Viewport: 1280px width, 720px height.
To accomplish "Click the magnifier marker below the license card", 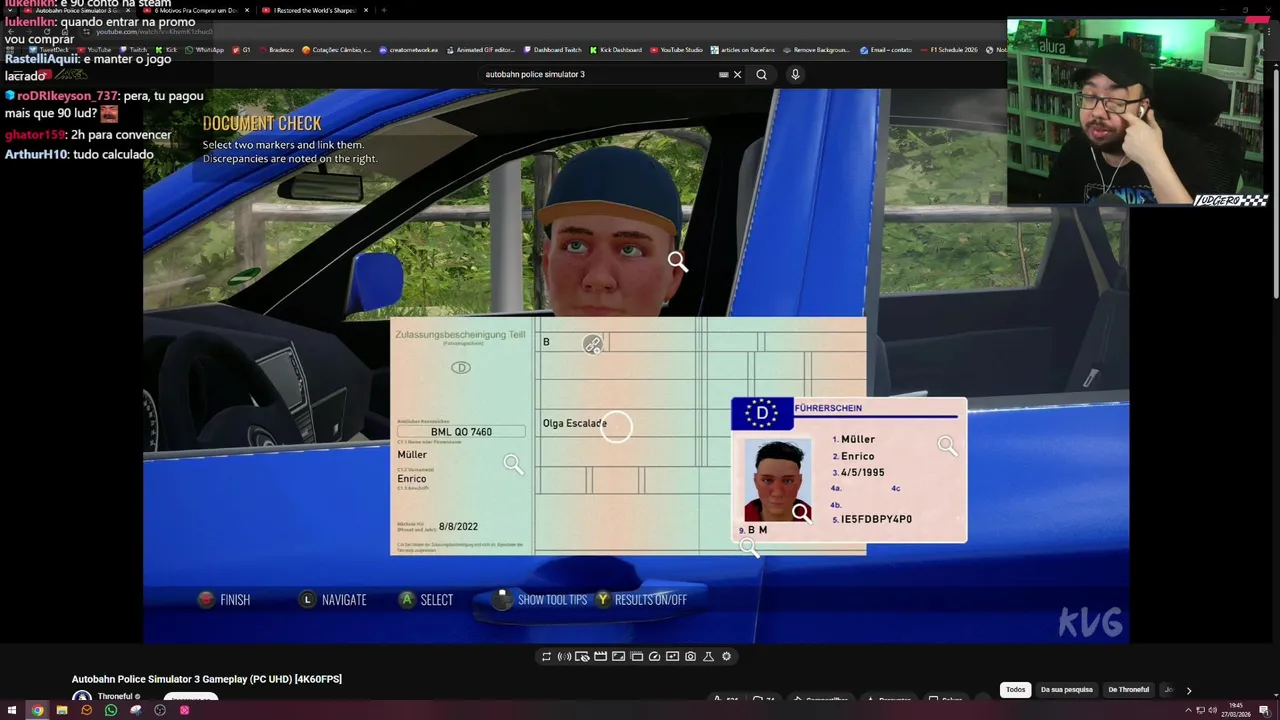I will (749, 547).
